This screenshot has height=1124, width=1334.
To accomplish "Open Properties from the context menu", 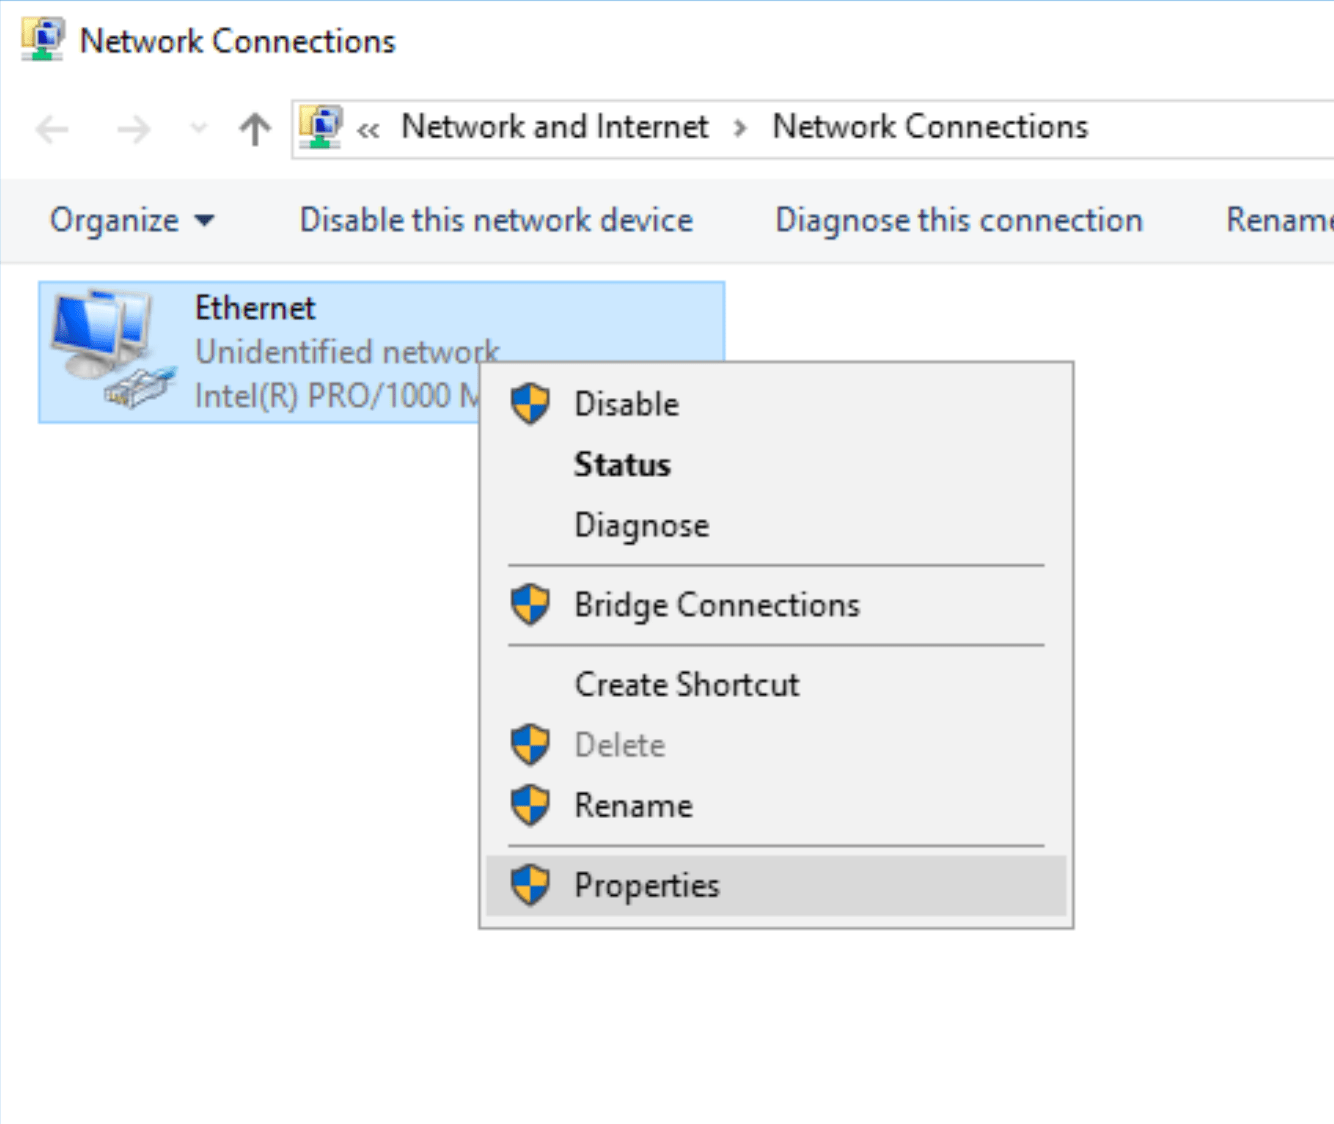I will pyautogui.click(x=646, y=885).
